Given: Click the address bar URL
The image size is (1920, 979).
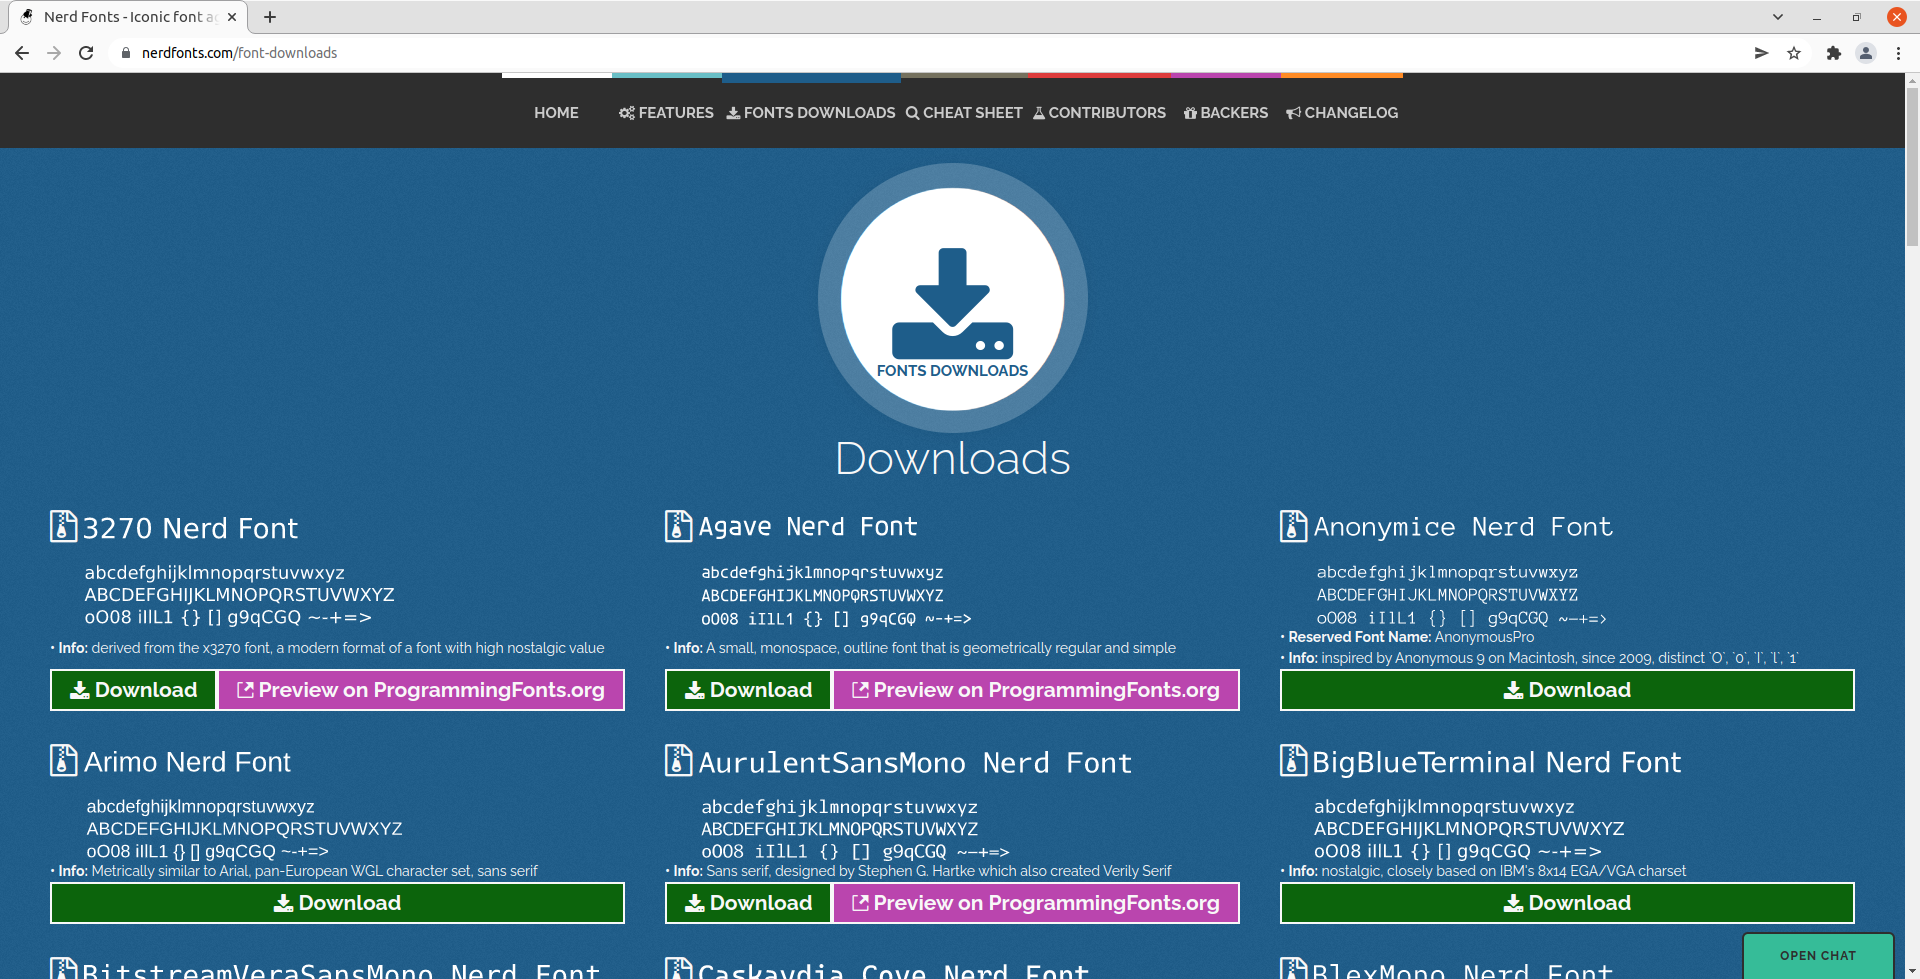Looking at the screenshot, I should coord(239,53).
